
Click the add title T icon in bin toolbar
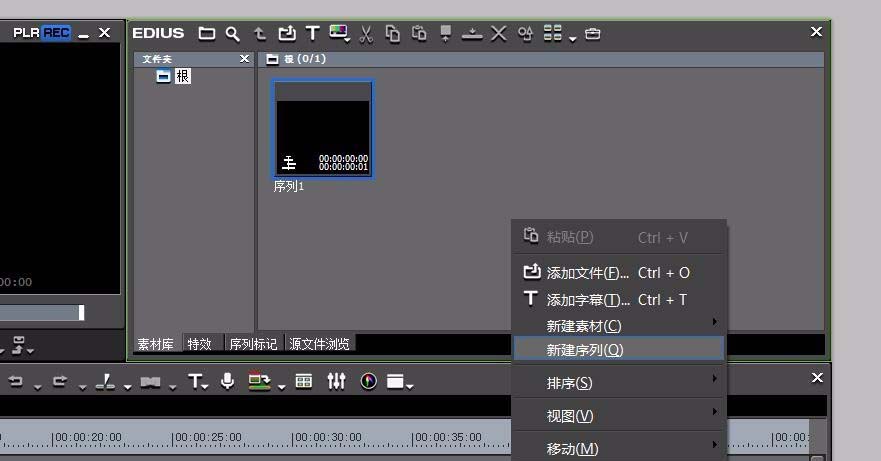(x=312, y=33)
